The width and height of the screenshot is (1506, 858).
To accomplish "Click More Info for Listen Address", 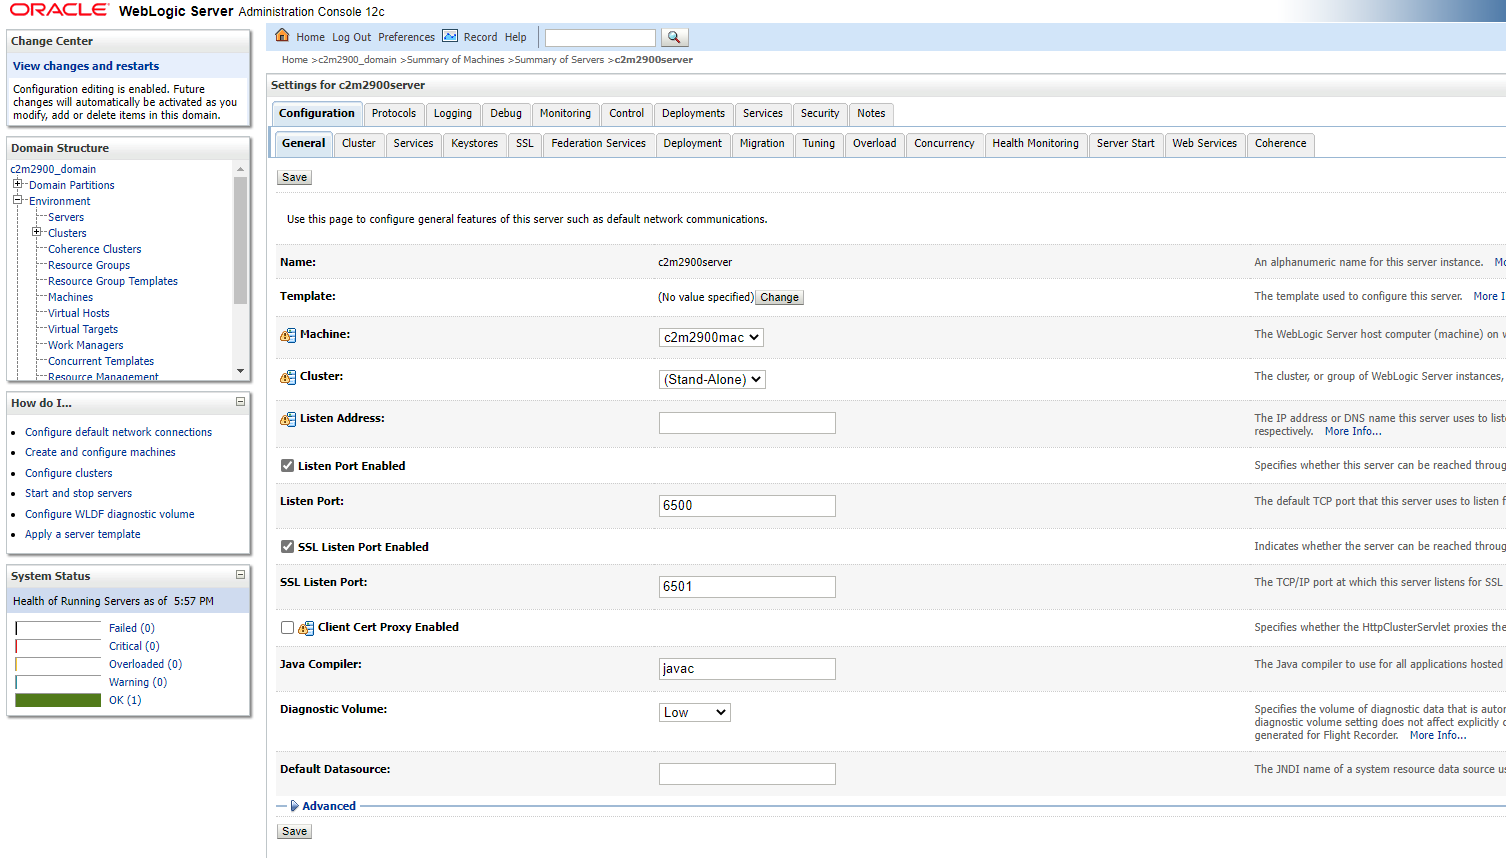I will point(1353,431).
